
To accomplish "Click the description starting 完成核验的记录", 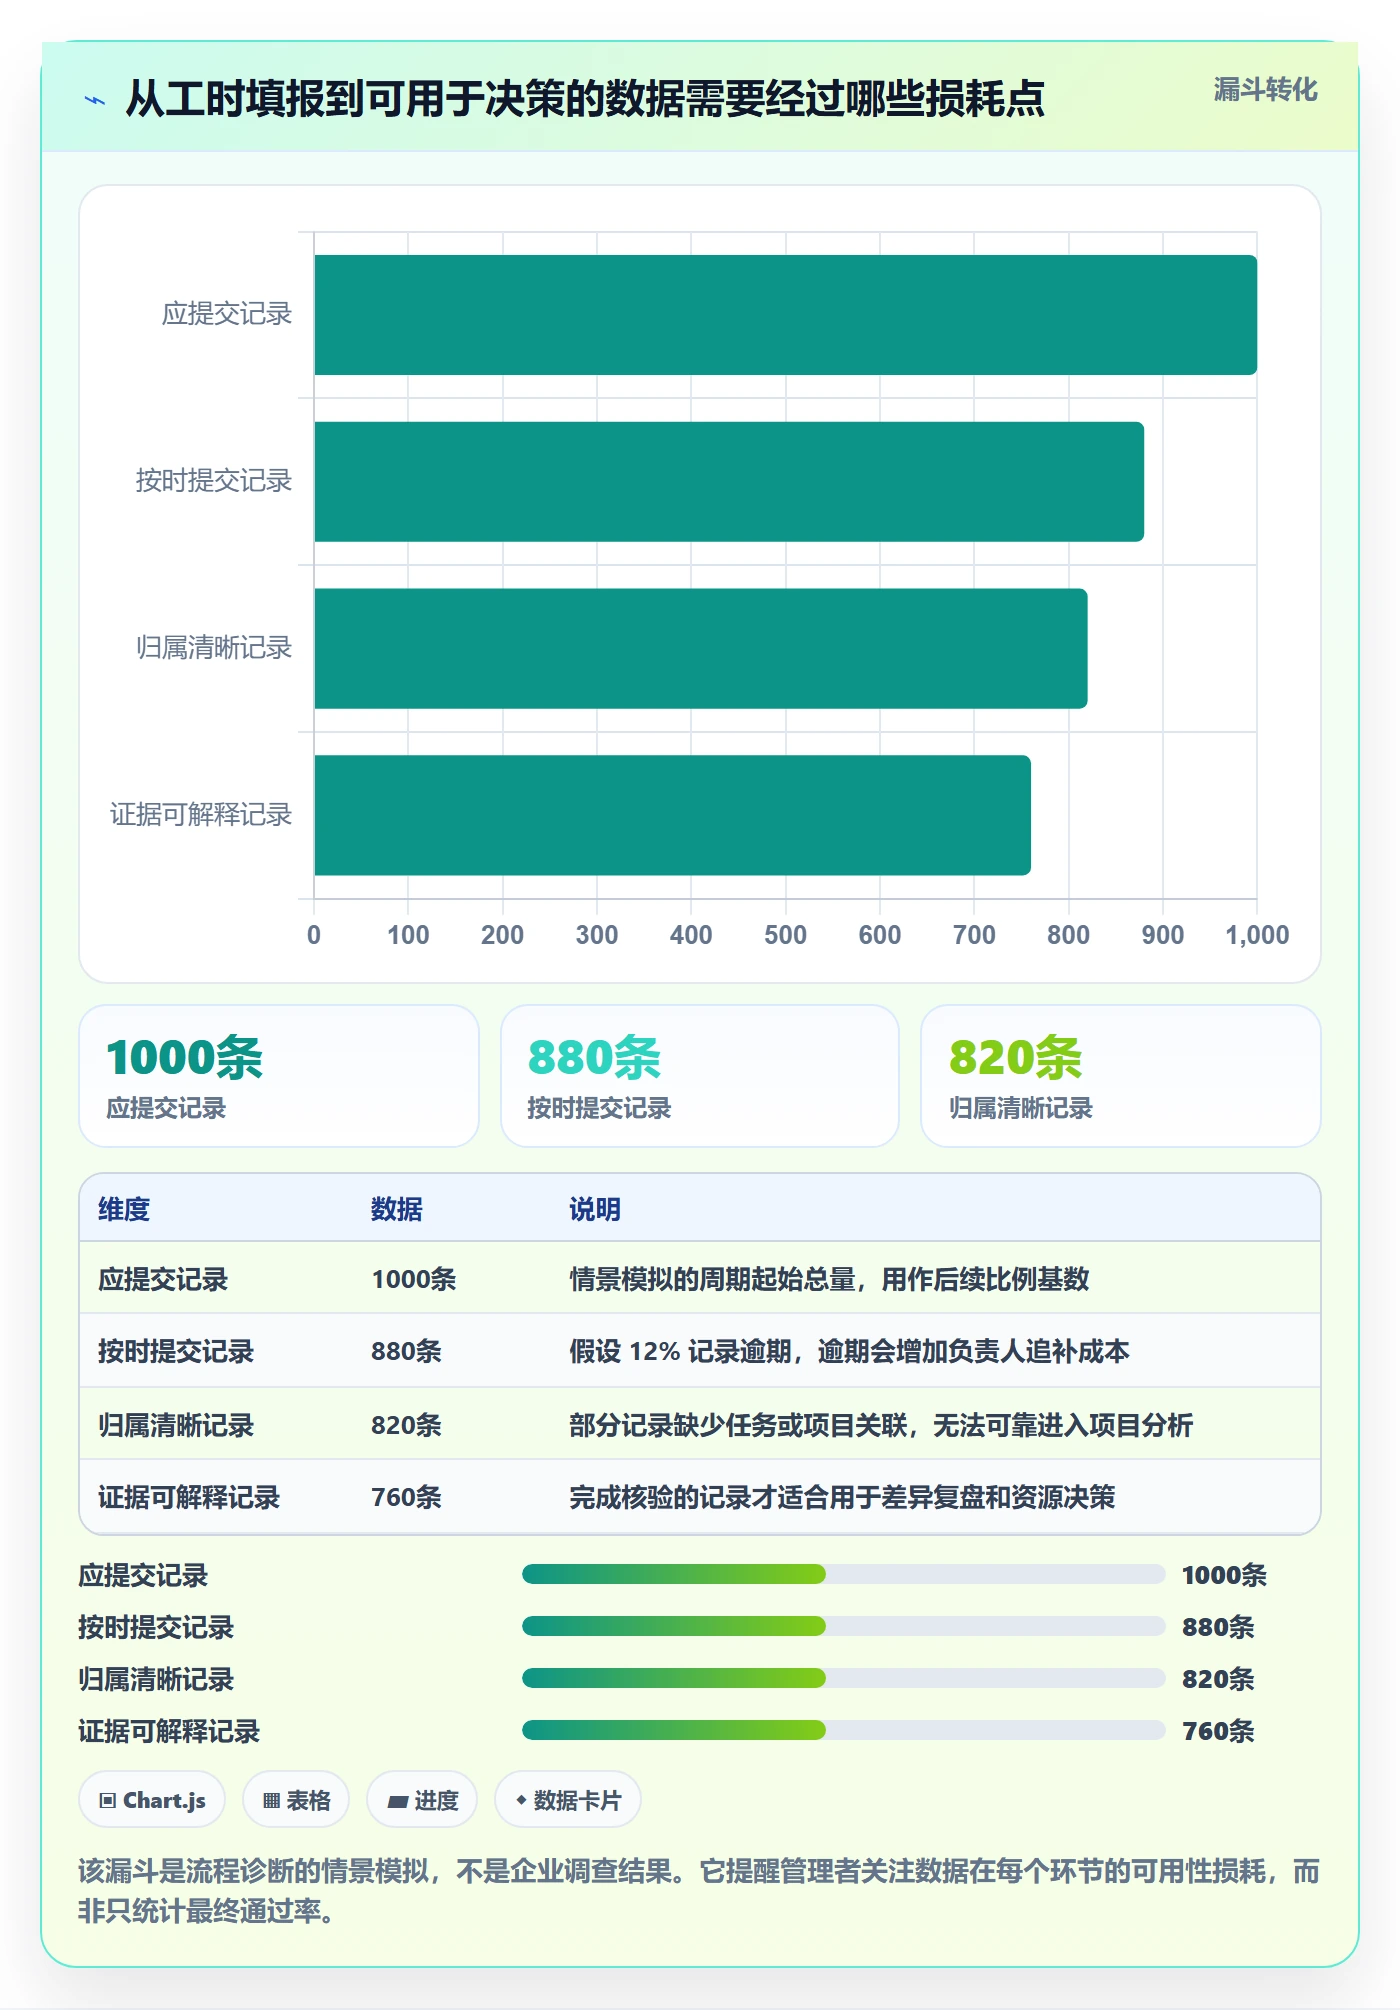I will pyautogui.click(x=842, y=1497).
